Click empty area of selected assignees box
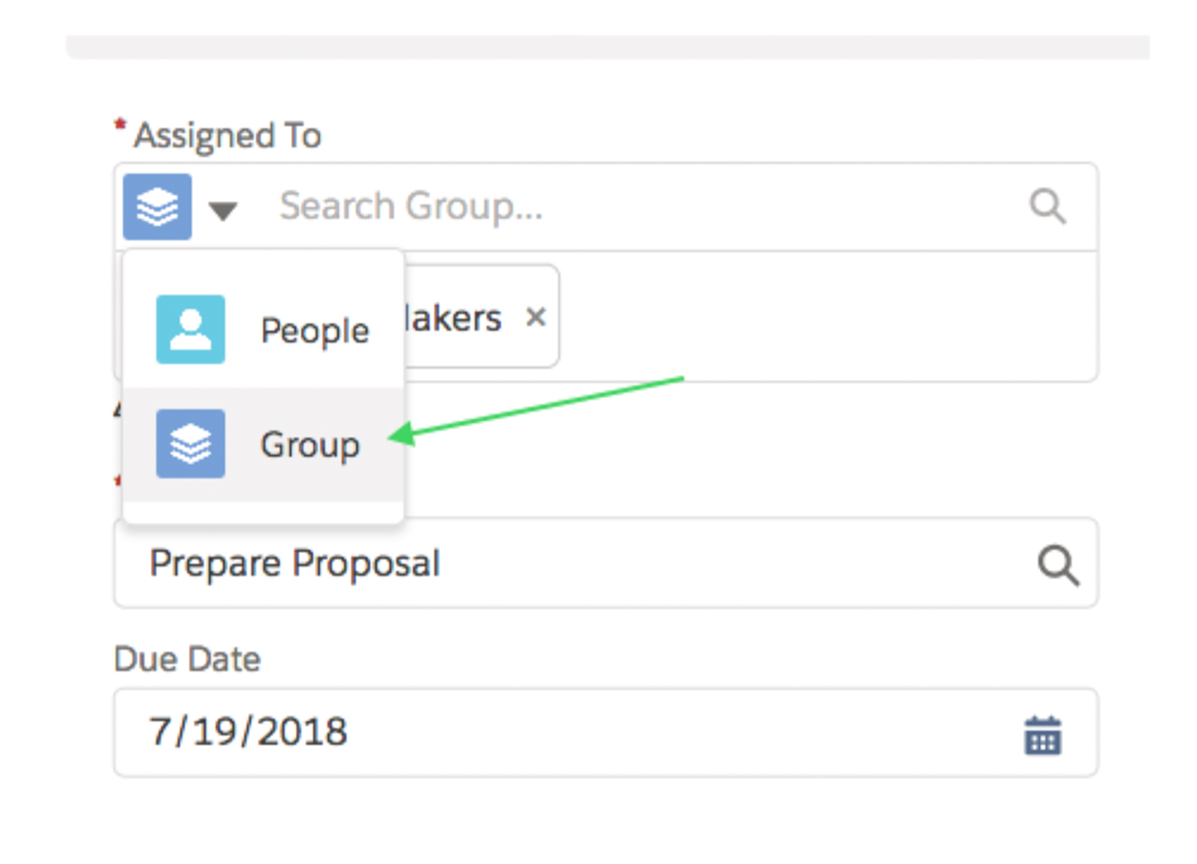Image resolution: width=1197 pixels, height=864 pixels. tap(828, 317)
